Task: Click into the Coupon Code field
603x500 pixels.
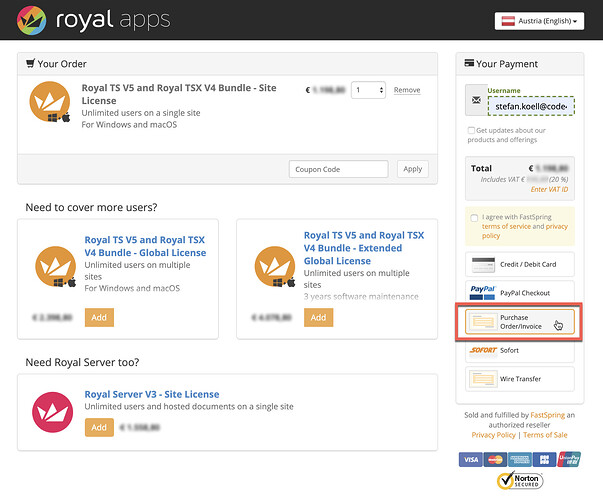Action: point(338,169)
